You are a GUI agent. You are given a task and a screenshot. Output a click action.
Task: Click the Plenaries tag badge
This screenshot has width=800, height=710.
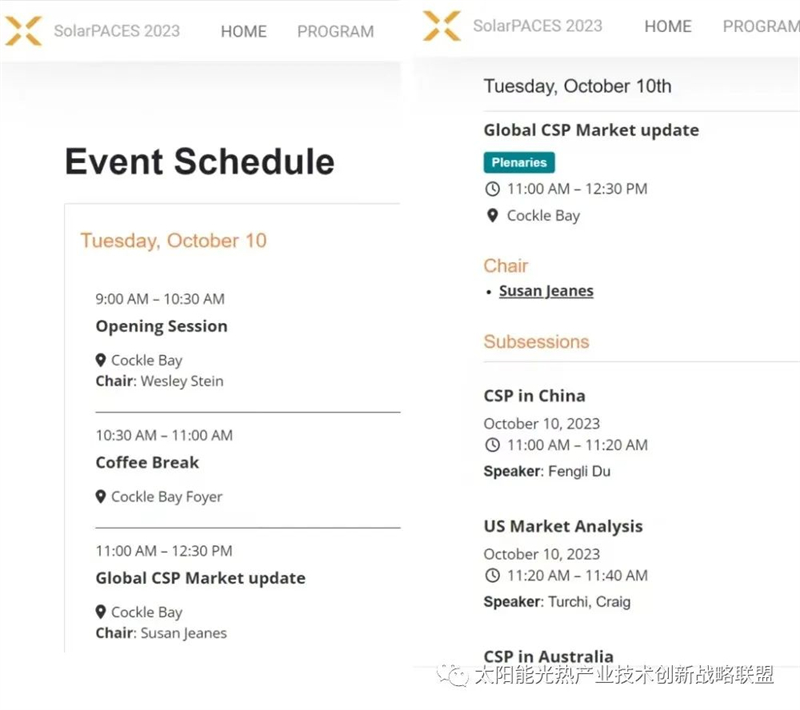pyautogui.click(x=519, y=163)
